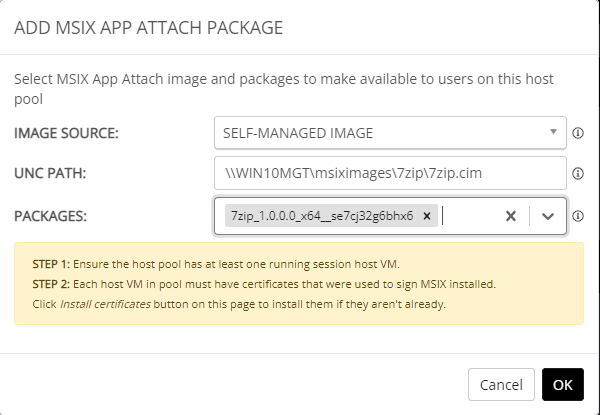Expand the Packages list chevron
The height and width of the screenshot is (415, 600).
point(547,215)
